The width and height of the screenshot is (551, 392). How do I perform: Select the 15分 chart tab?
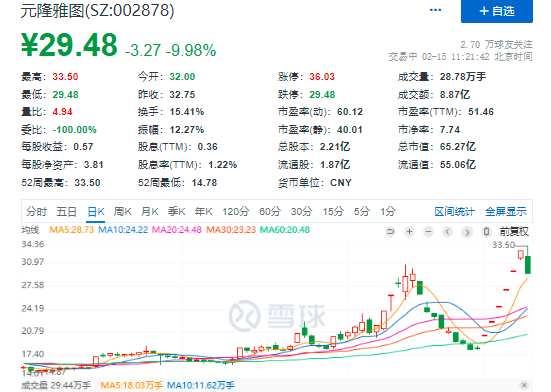(333, 211)
